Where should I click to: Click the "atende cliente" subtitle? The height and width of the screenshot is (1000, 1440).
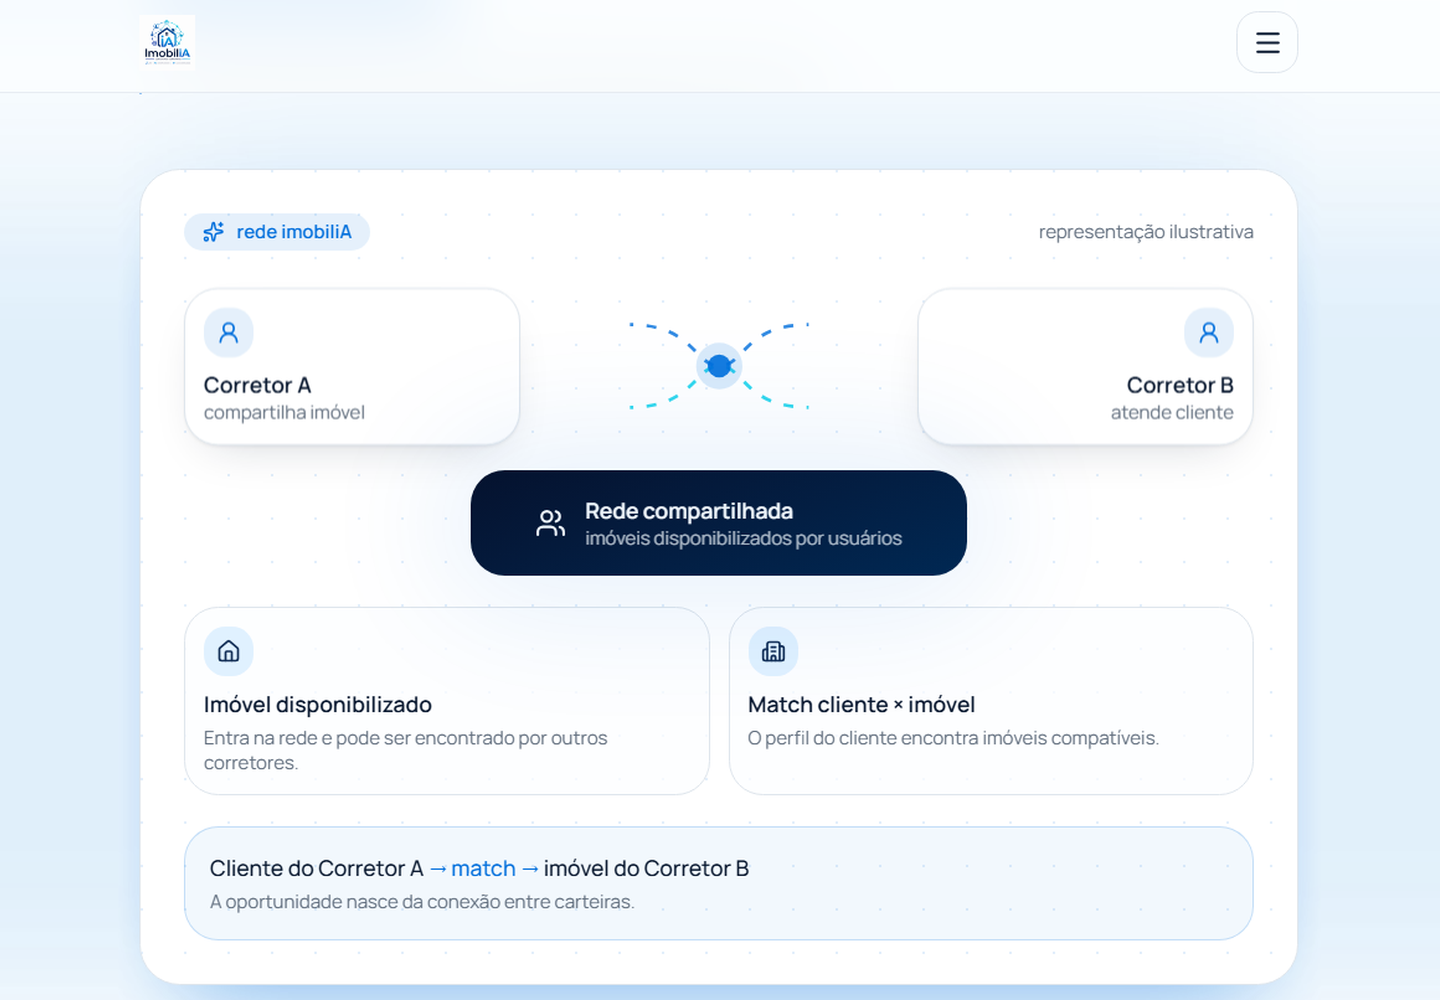tap(1172, 412)
